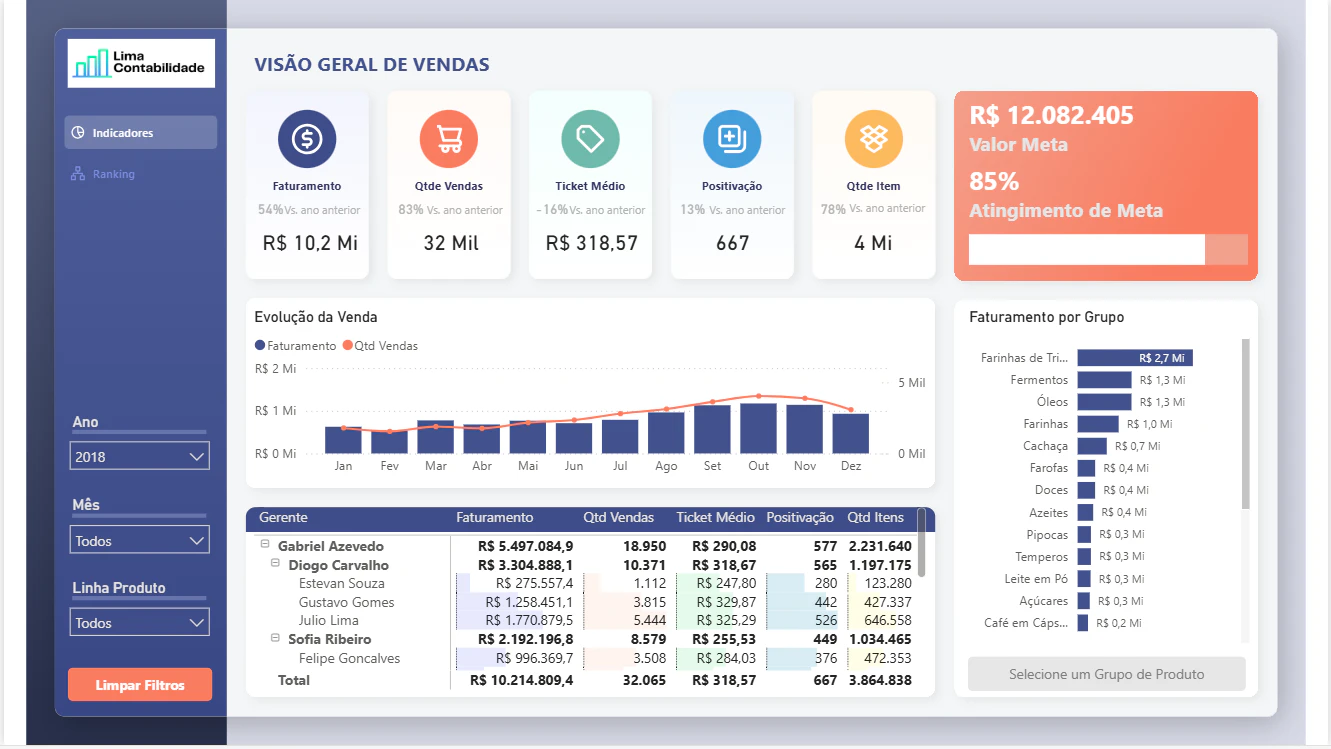Sort table by the Ticket Médio column header
Screen dimensions: 1331x749
pos(716,518)
